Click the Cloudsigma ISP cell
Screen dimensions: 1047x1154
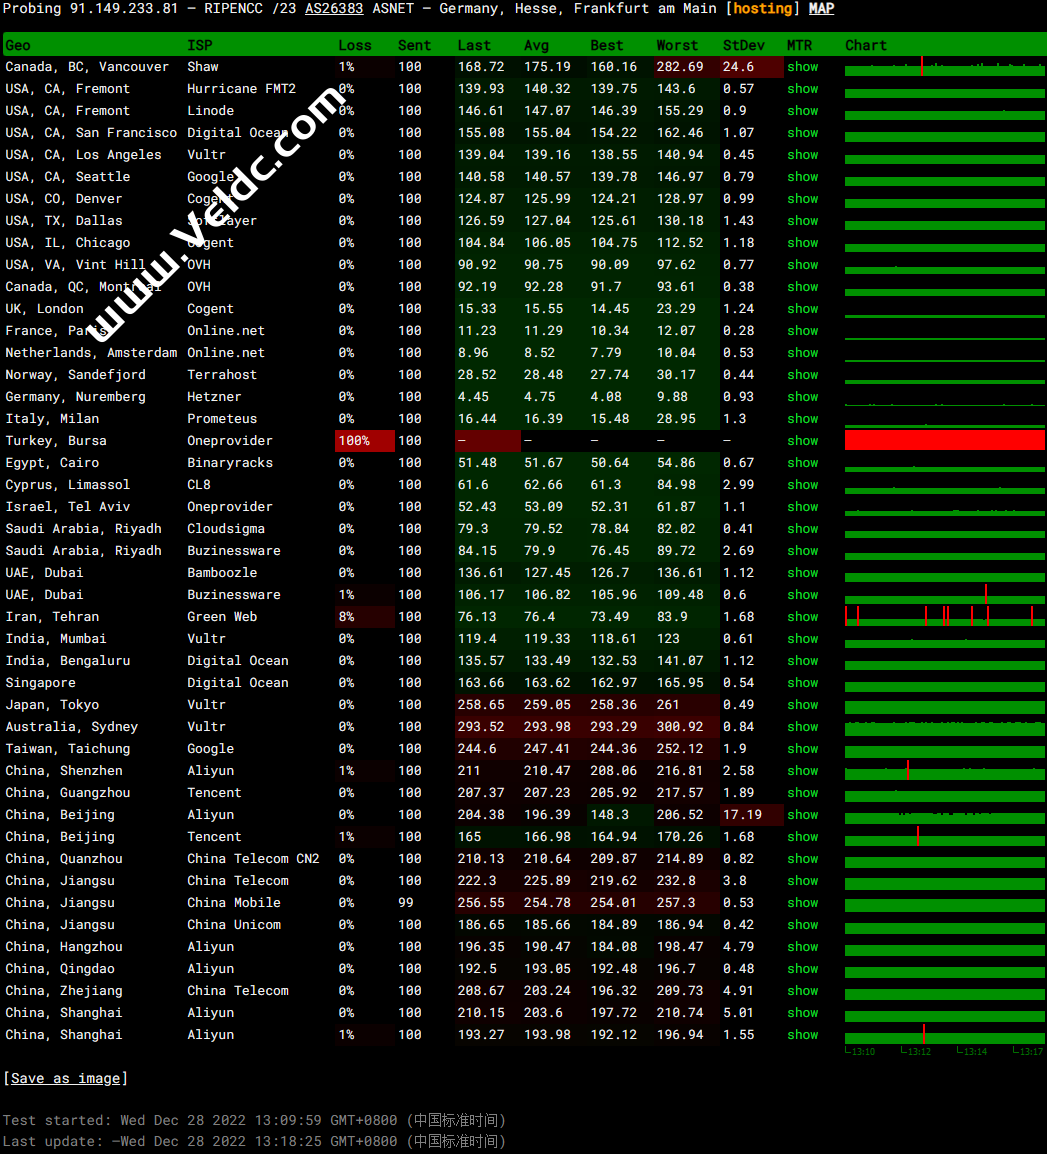226,529
